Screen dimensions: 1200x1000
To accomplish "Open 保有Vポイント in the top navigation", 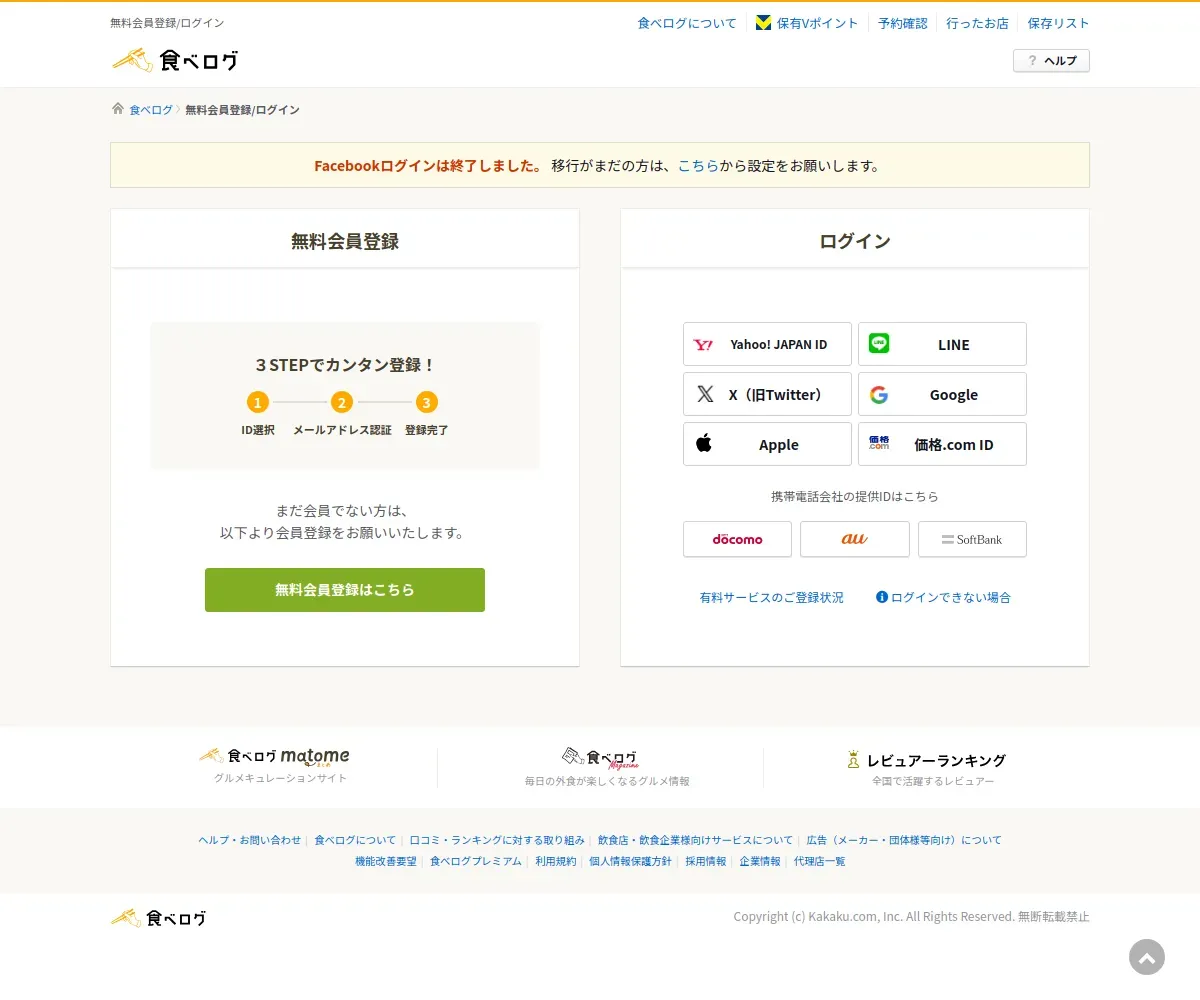I will point(817,23).
